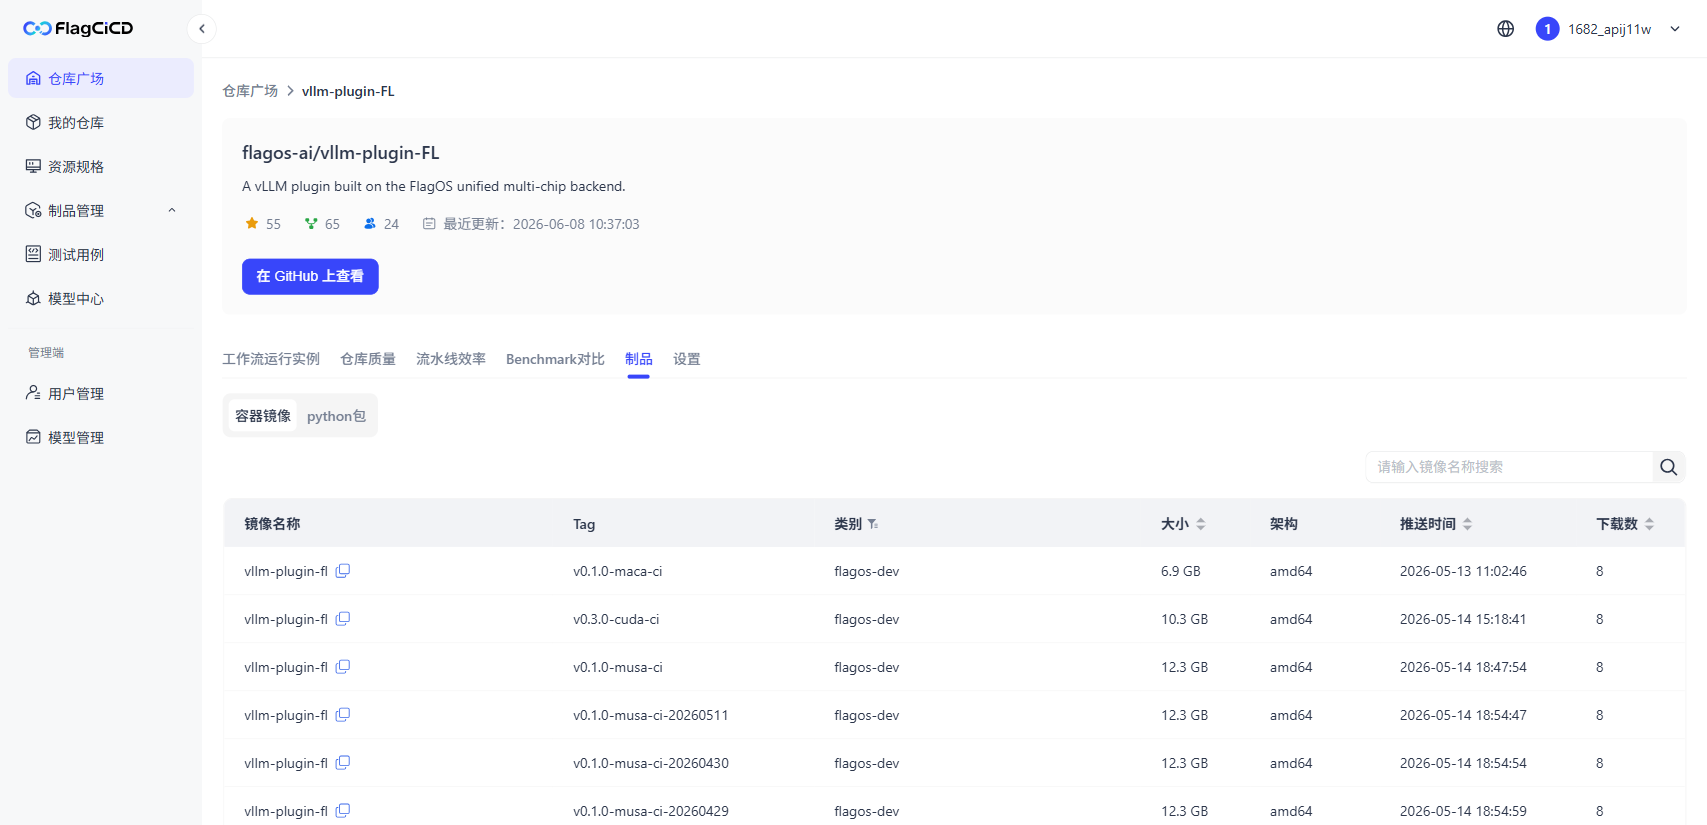Switch to the 仓库质量 tab
Screen dimensions: 1707x825
click(368, 359)
